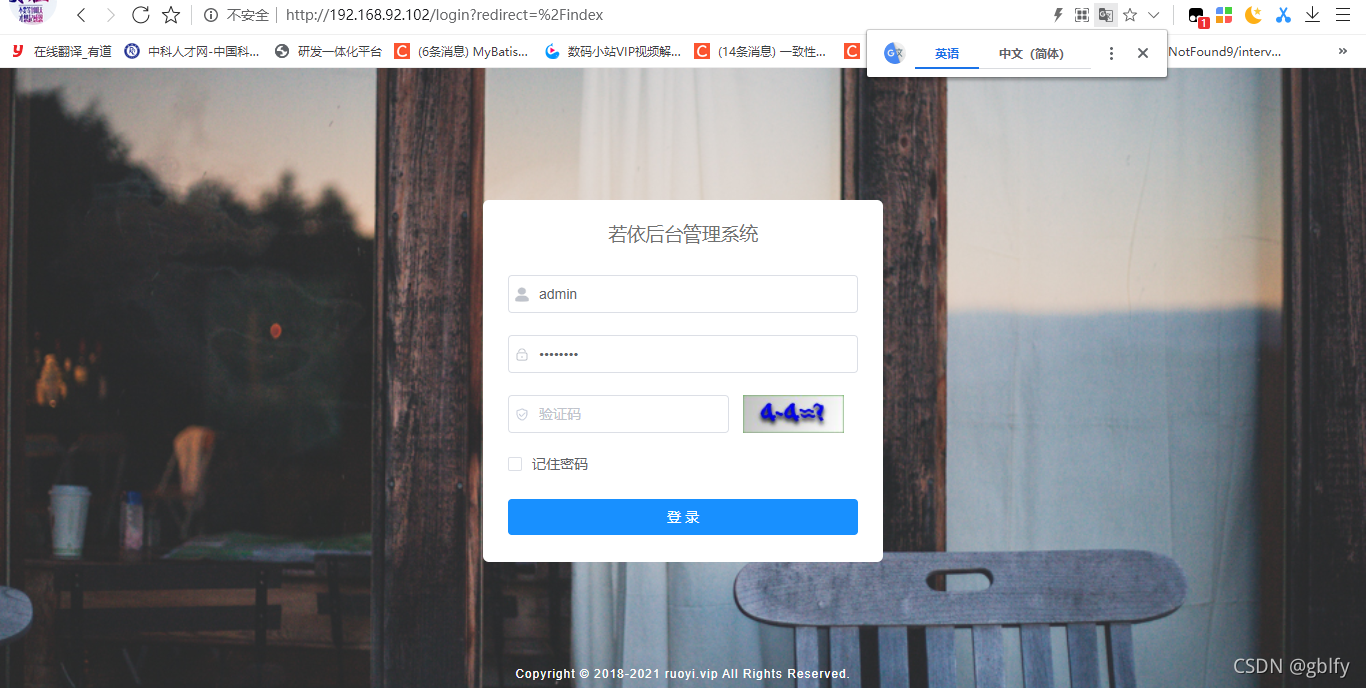Screen dimensions: 1366x688
Task: Expand the address bar dropdown chevron
Action: (x=1153, y=15)
